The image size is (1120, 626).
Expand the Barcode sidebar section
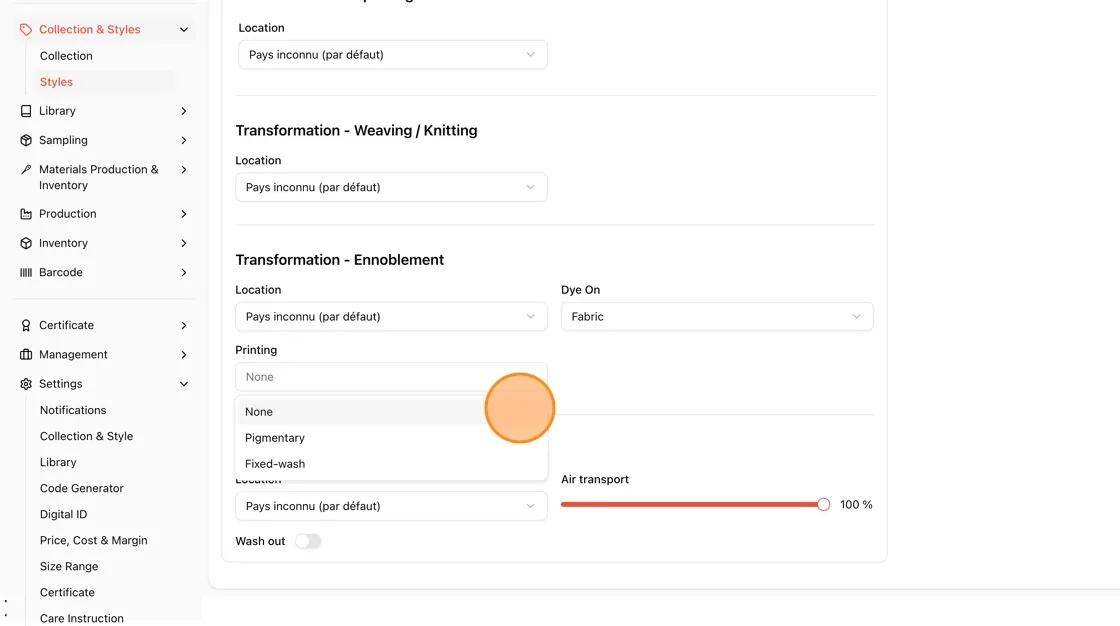click(x=184, y=272)
